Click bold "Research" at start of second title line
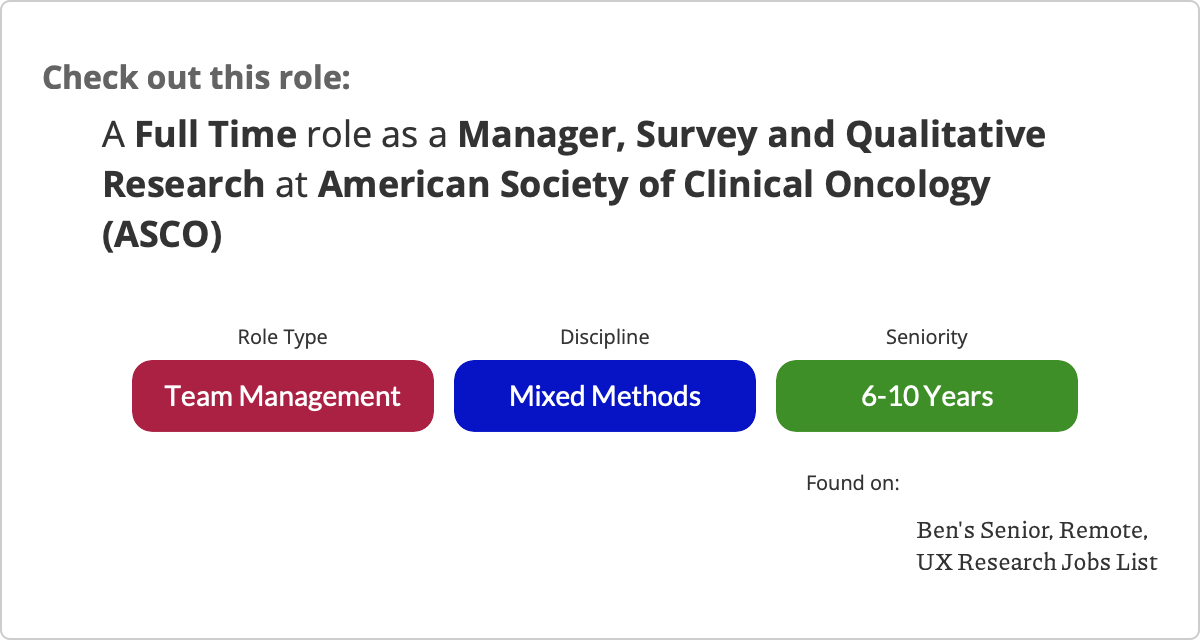Screen dimensions: 1200x640 183,185
